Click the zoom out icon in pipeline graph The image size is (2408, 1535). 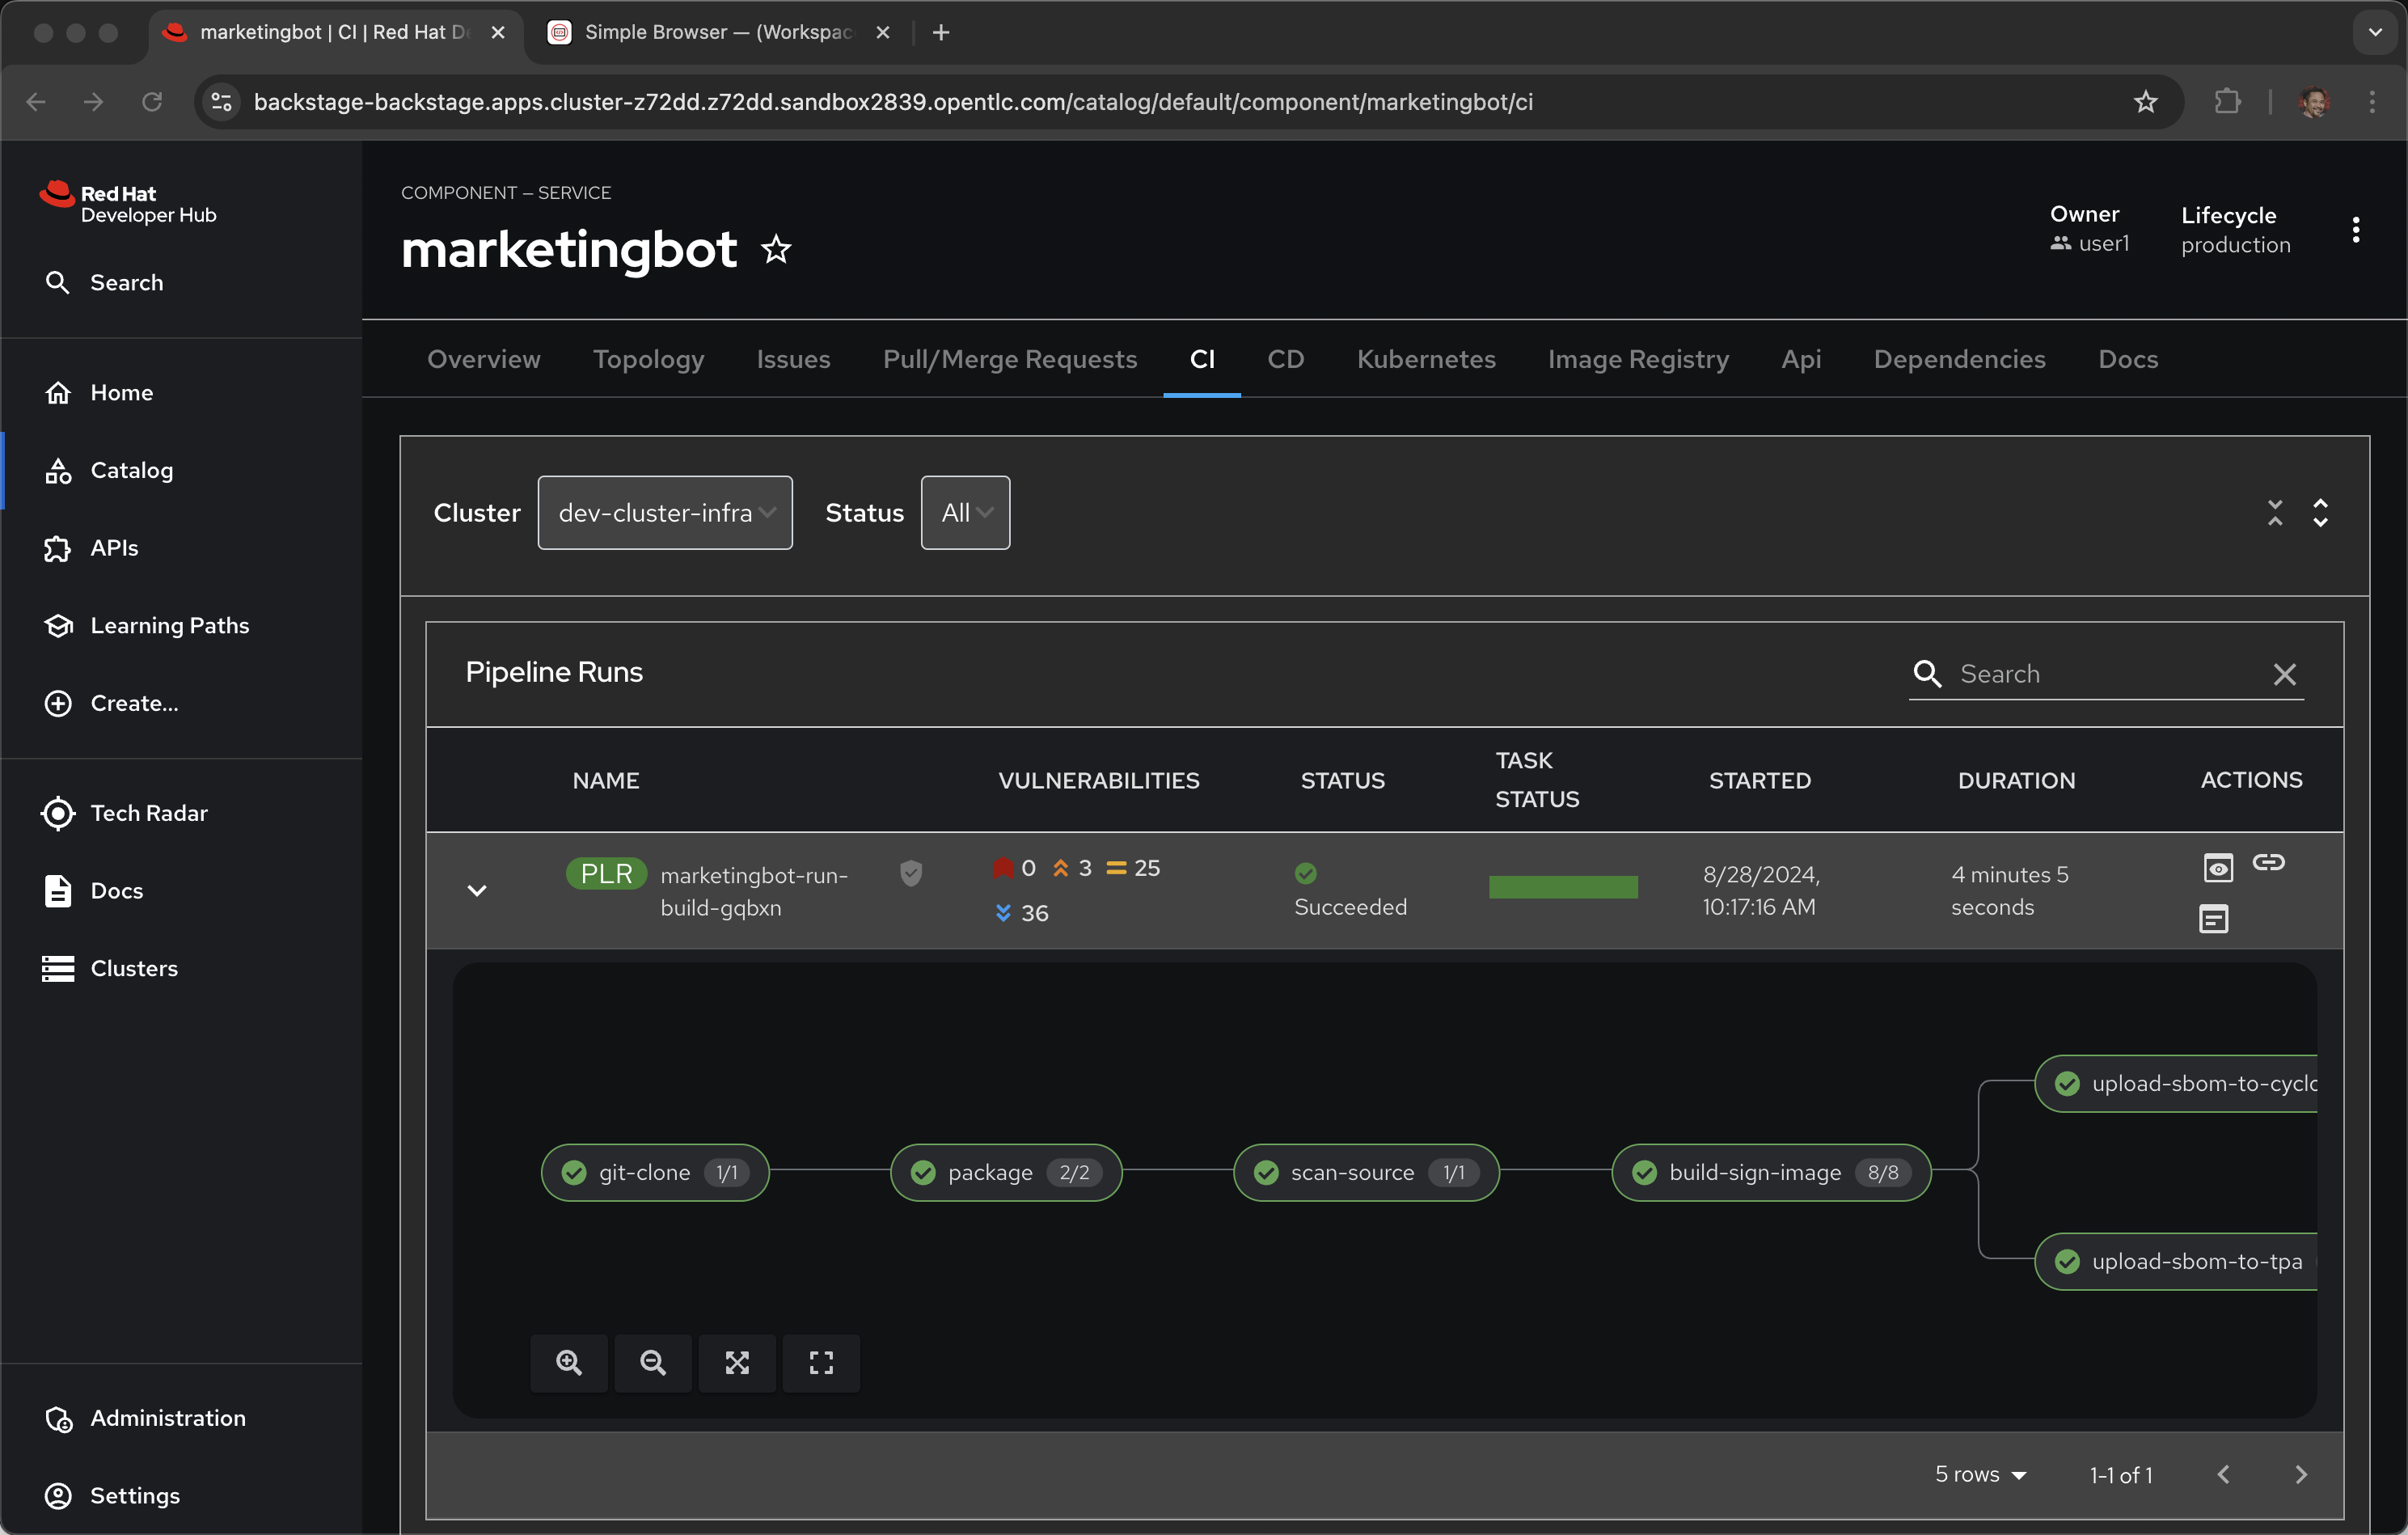point(653,1362)
